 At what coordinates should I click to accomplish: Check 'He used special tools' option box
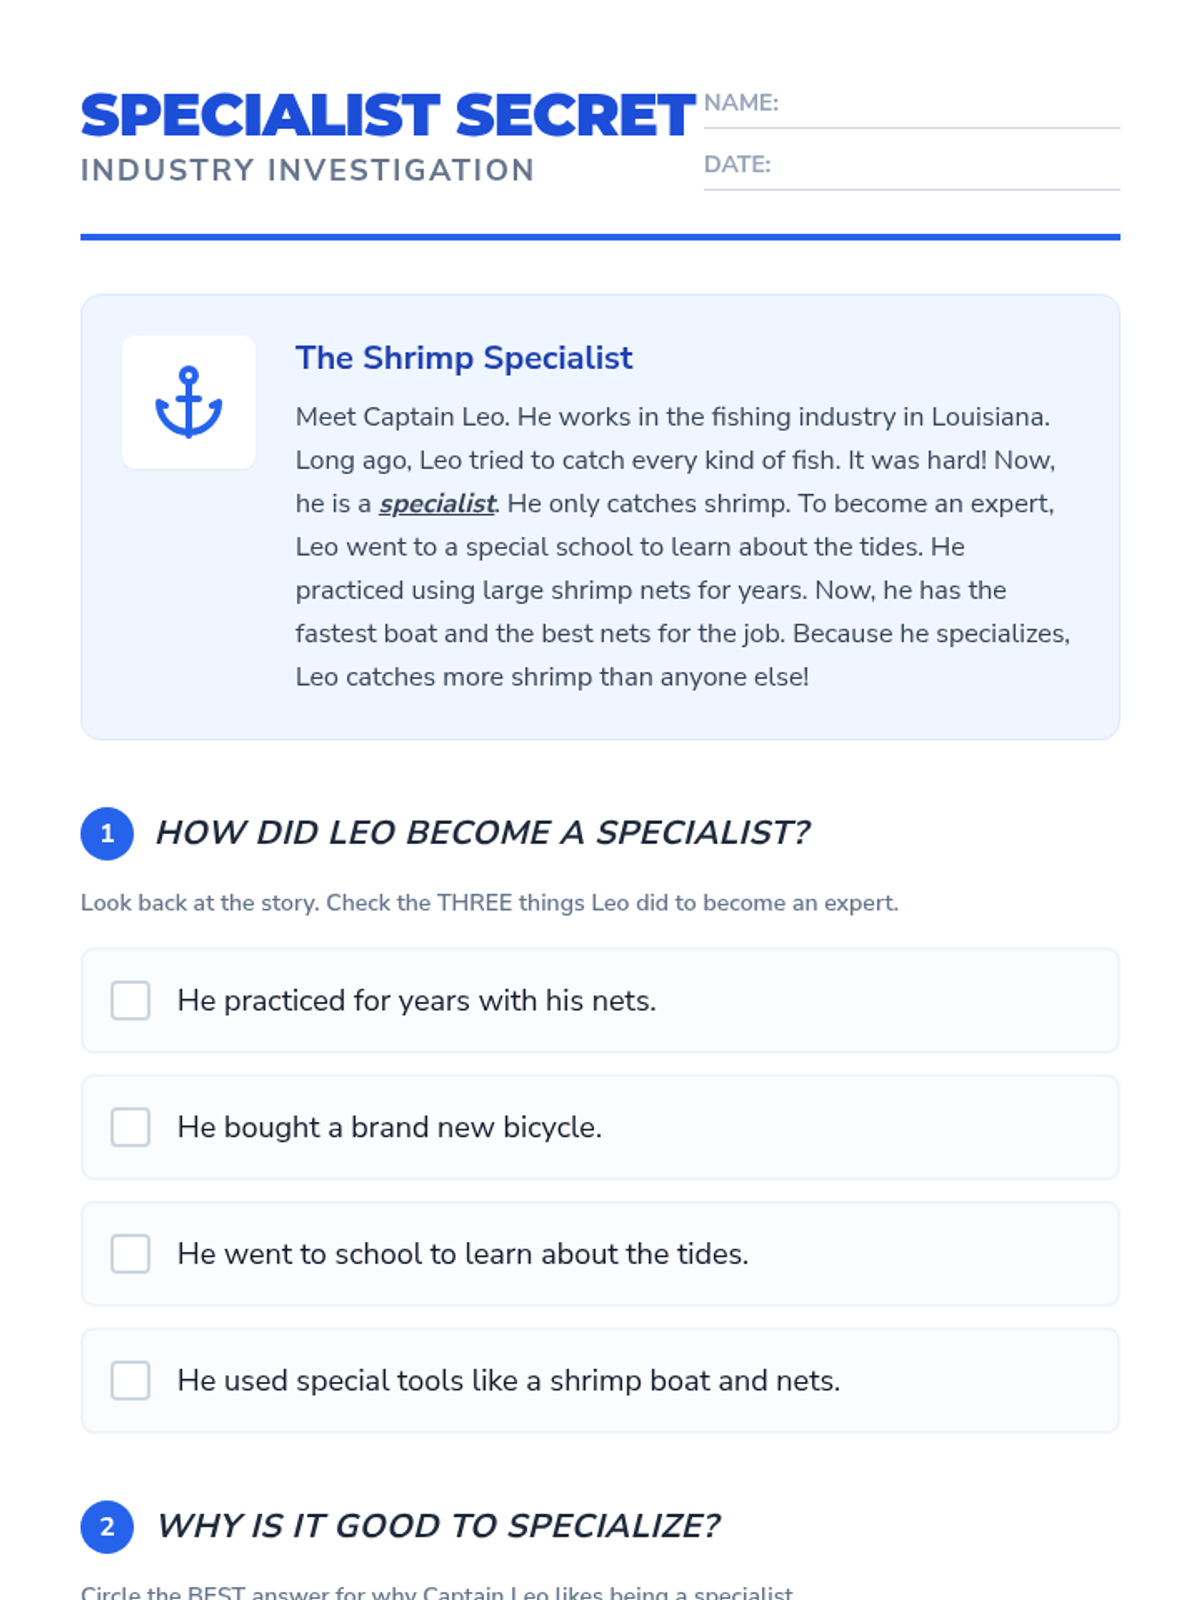coord(131,1380)
